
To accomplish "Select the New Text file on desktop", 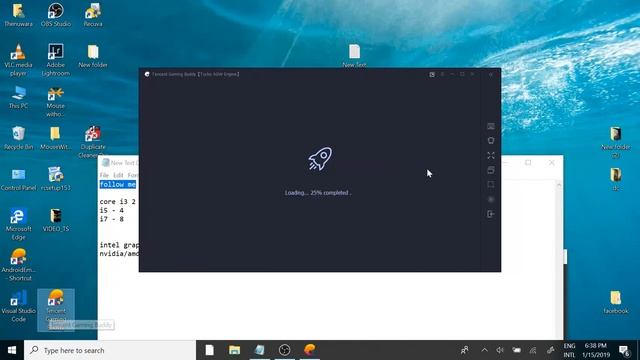I will coord(354,56).
